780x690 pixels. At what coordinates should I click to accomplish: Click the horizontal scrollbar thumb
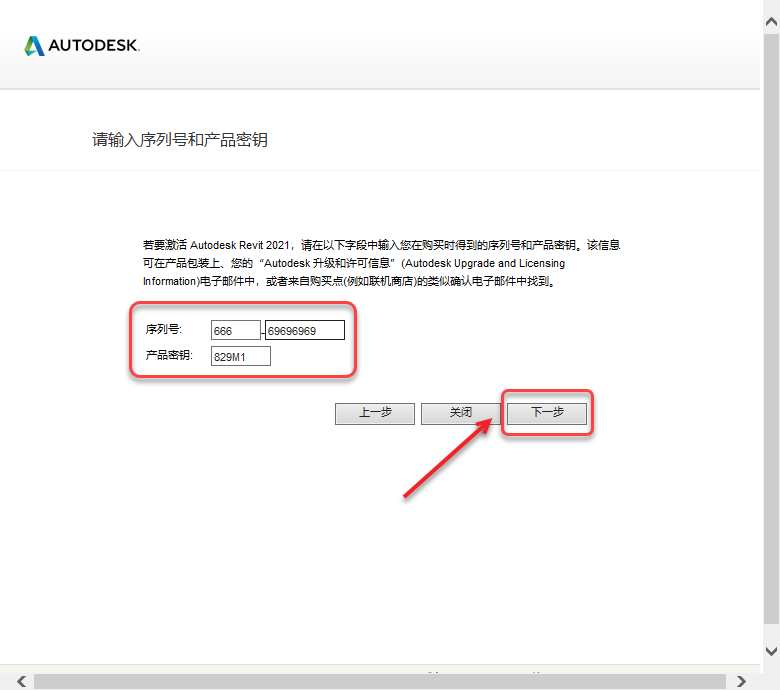click(x=380, y=682)
